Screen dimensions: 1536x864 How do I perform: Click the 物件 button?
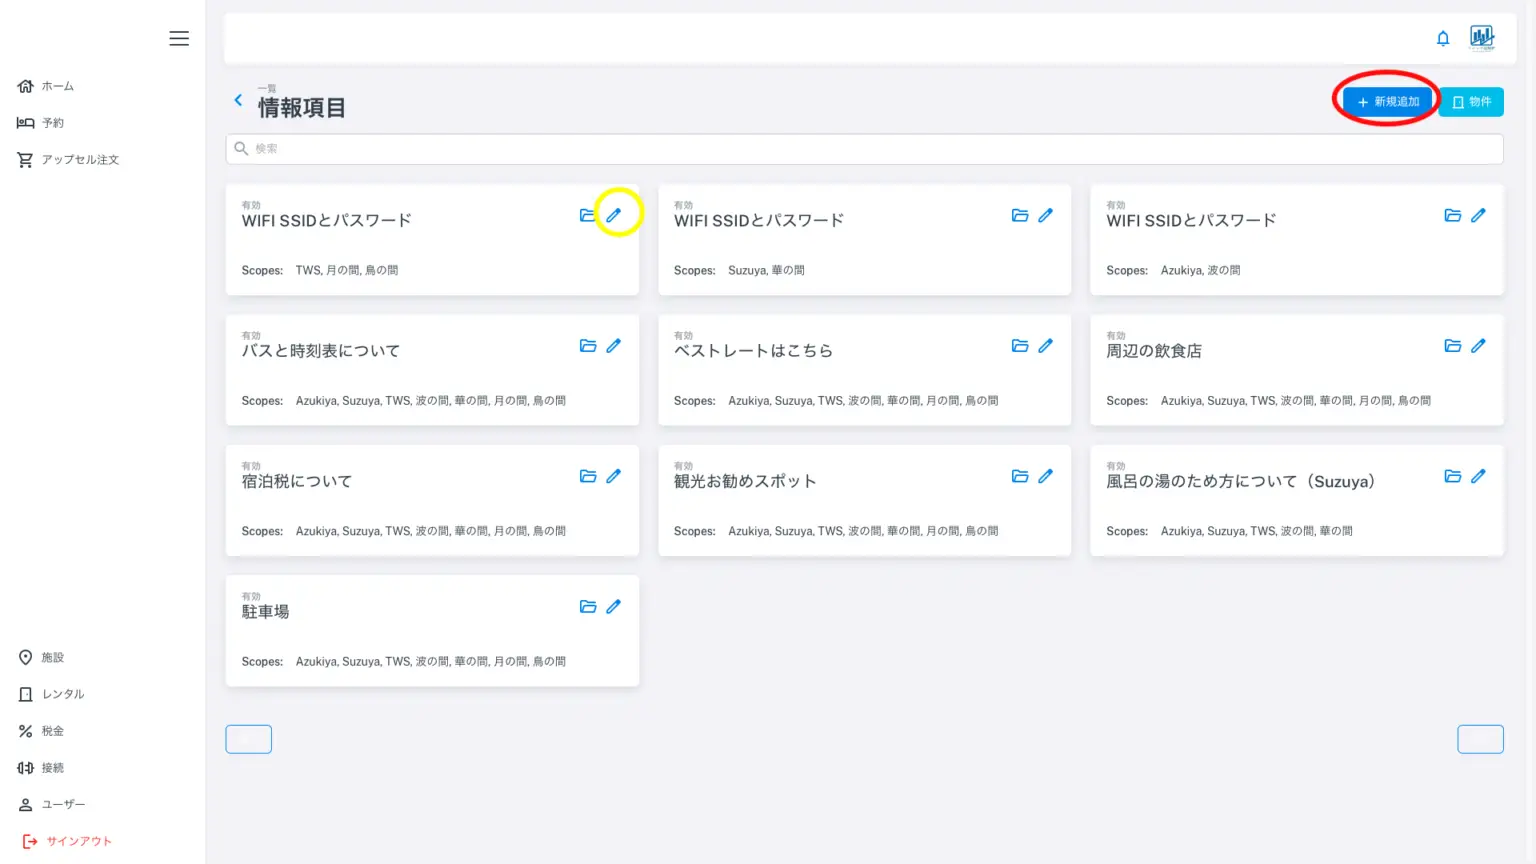pos(1471,102)
